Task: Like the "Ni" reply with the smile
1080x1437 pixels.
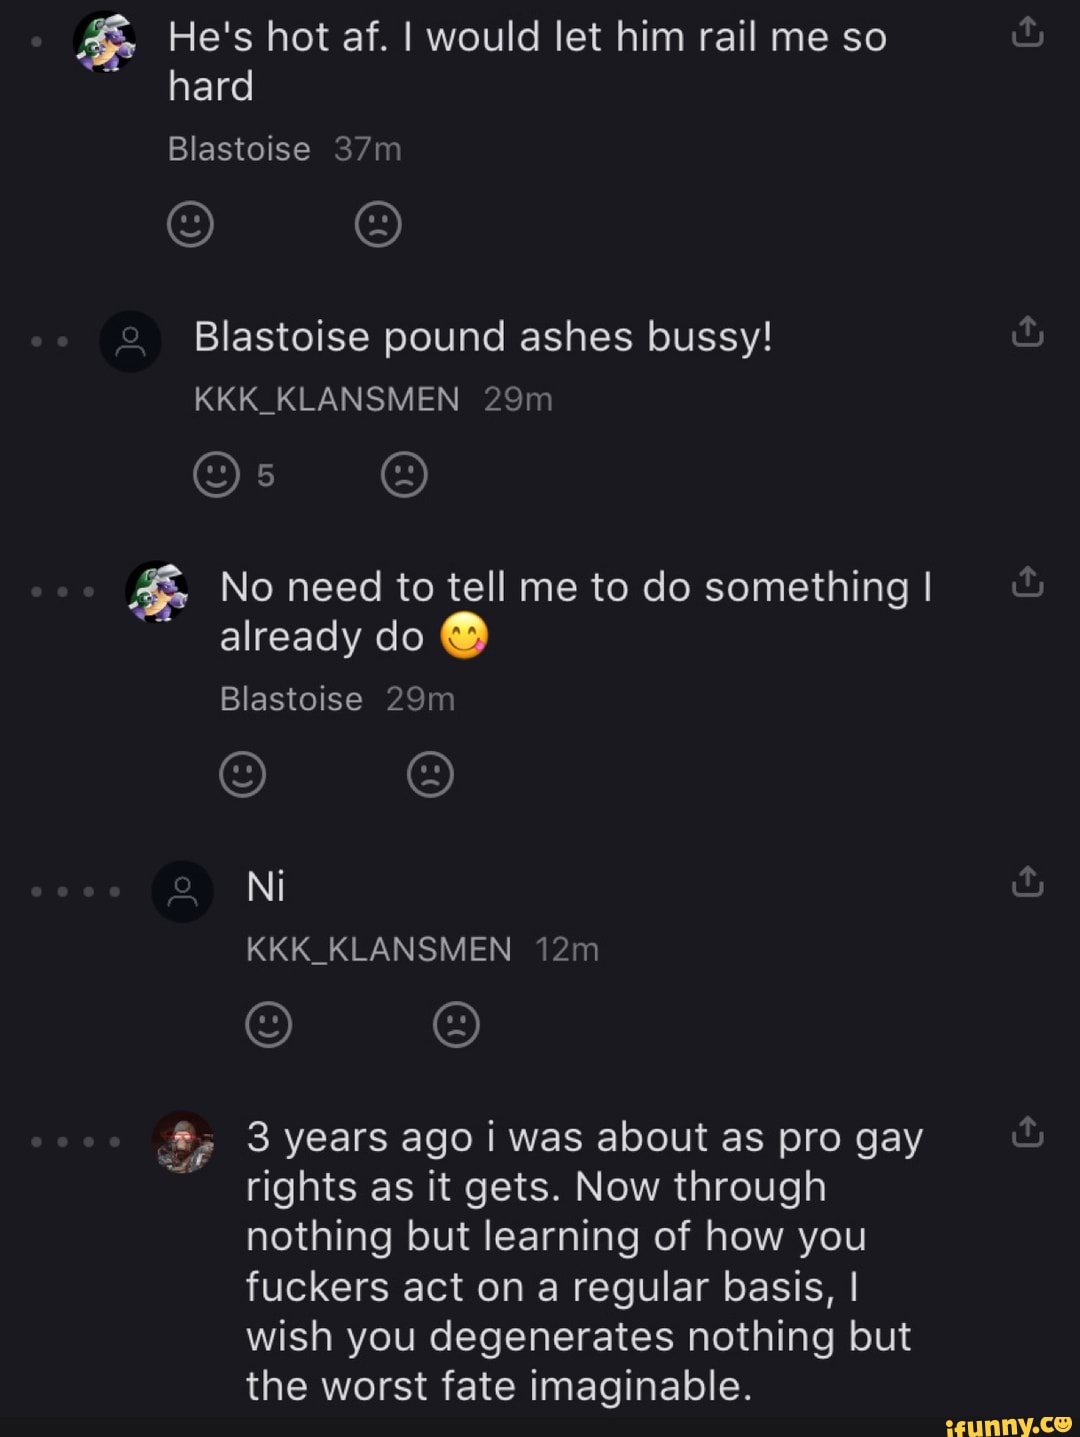Action: (268, 1024)
